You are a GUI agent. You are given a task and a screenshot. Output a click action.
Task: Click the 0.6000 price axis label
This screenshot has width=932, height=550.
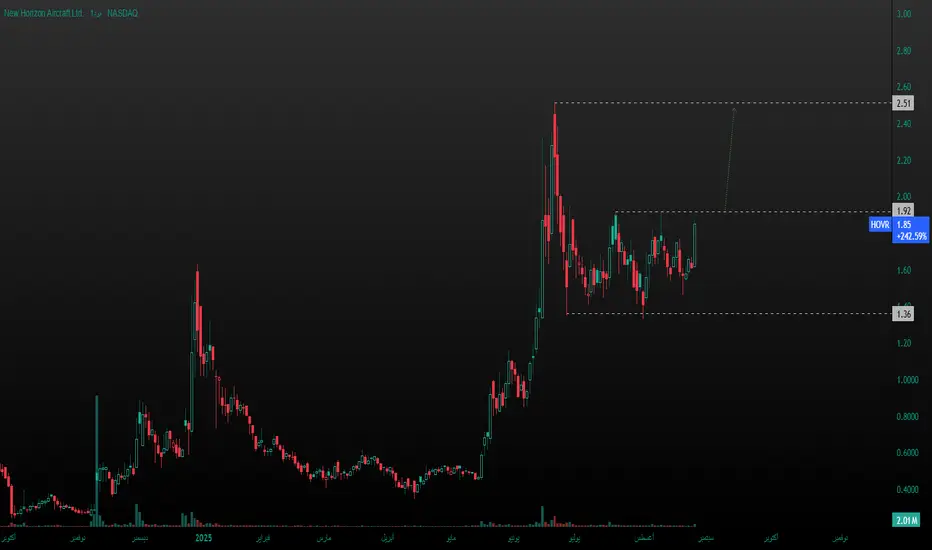coord(907,452)
